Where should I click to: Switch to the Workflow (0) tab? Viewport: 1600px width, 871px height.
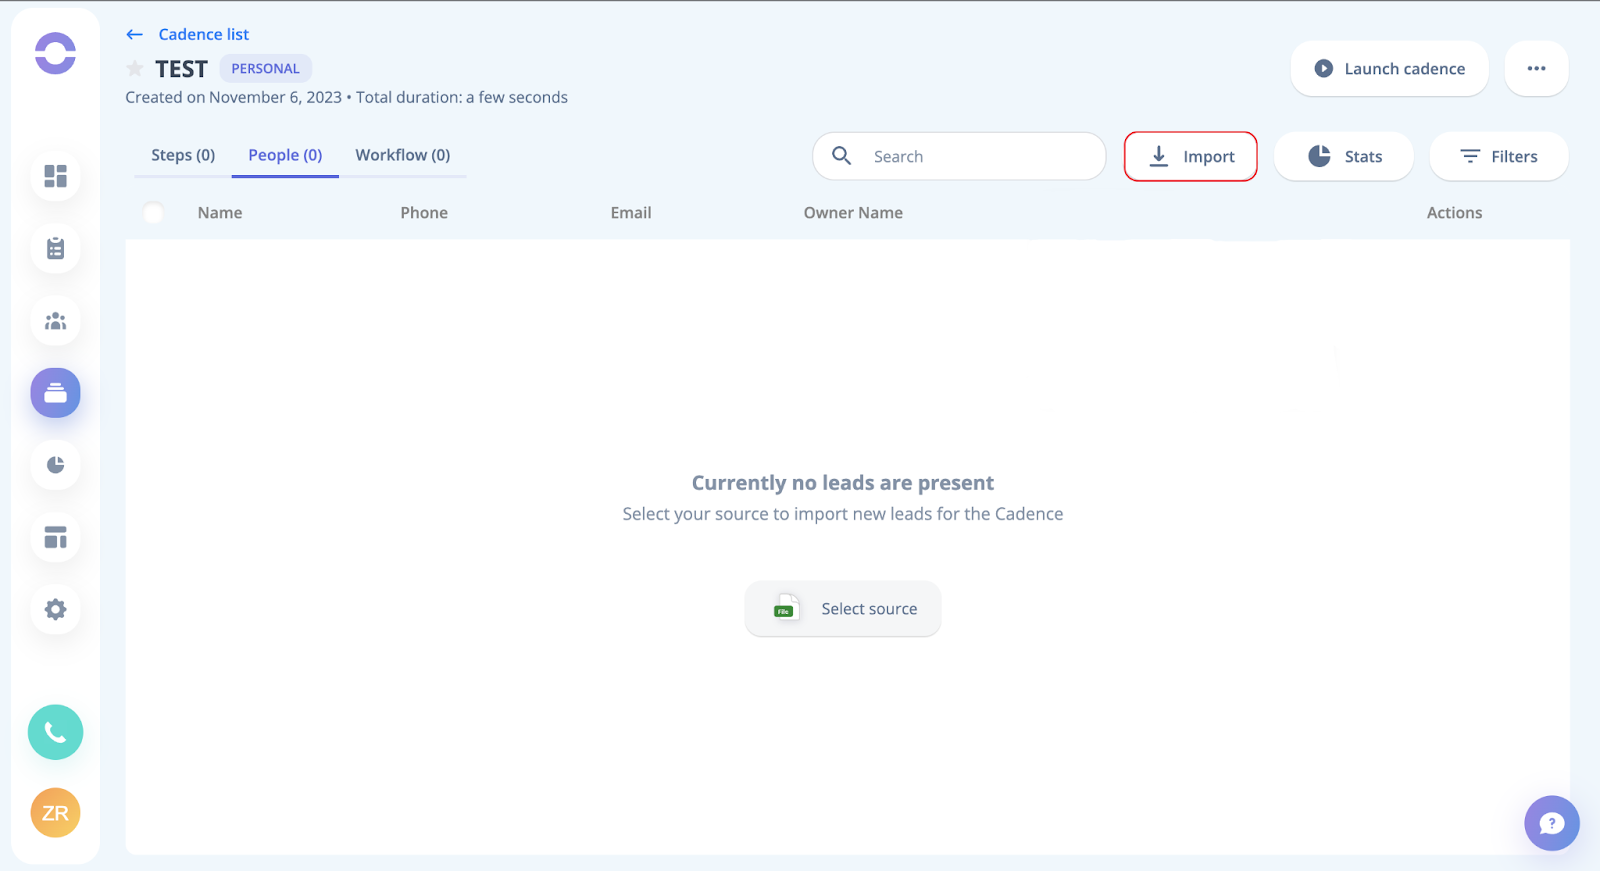point(402,155)
